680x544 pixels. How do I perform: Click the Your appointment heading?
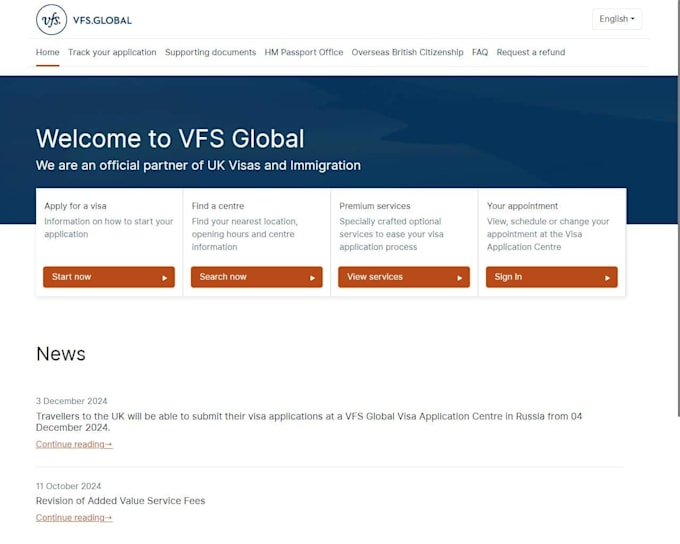[x=522, y=206]
